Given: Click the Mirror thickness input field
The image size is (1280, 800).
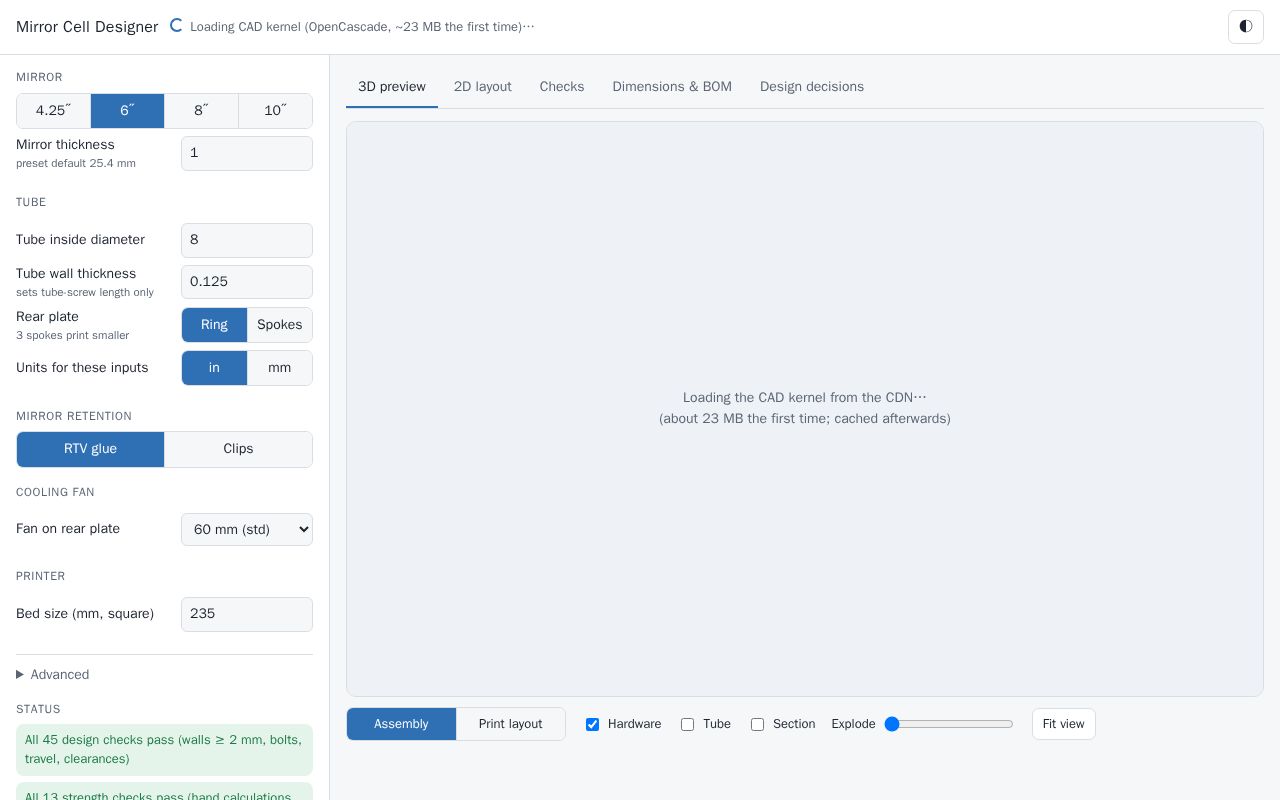Looking at the screenshot, I should [x=247, y=153].
